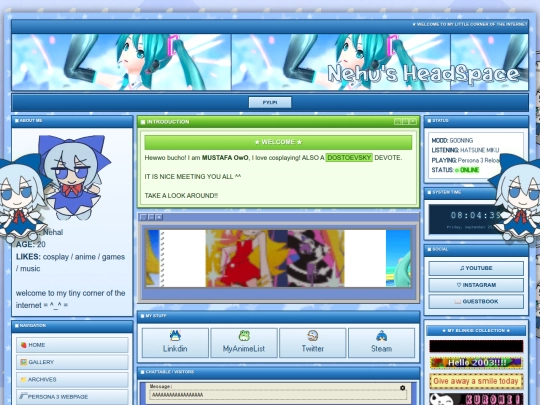The image size is (540, 405).
Task: Click the folder icon next to ARCHIVES
Action: click(x=23, y=380)
